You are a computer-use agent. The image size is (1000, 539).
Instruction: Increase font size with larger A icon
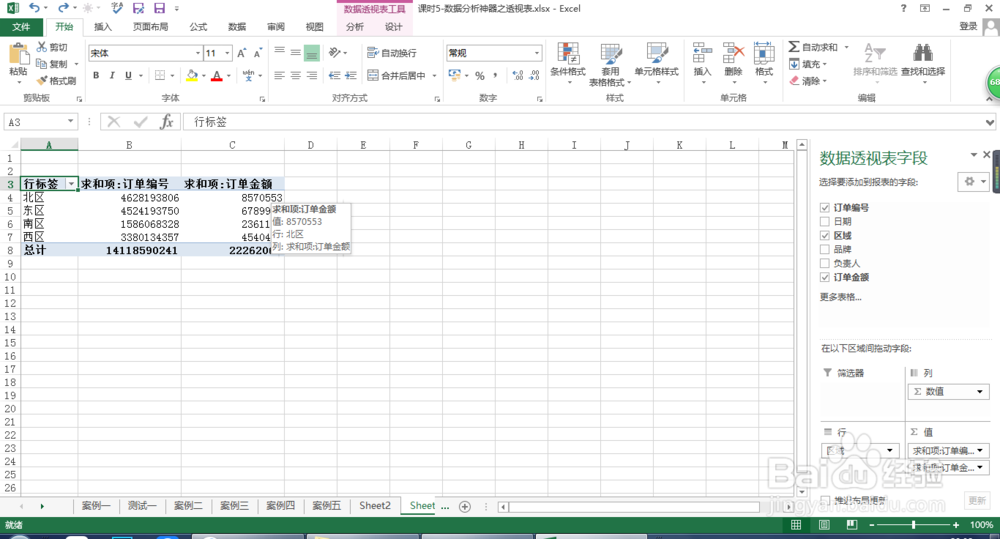(x=242, y=53)
